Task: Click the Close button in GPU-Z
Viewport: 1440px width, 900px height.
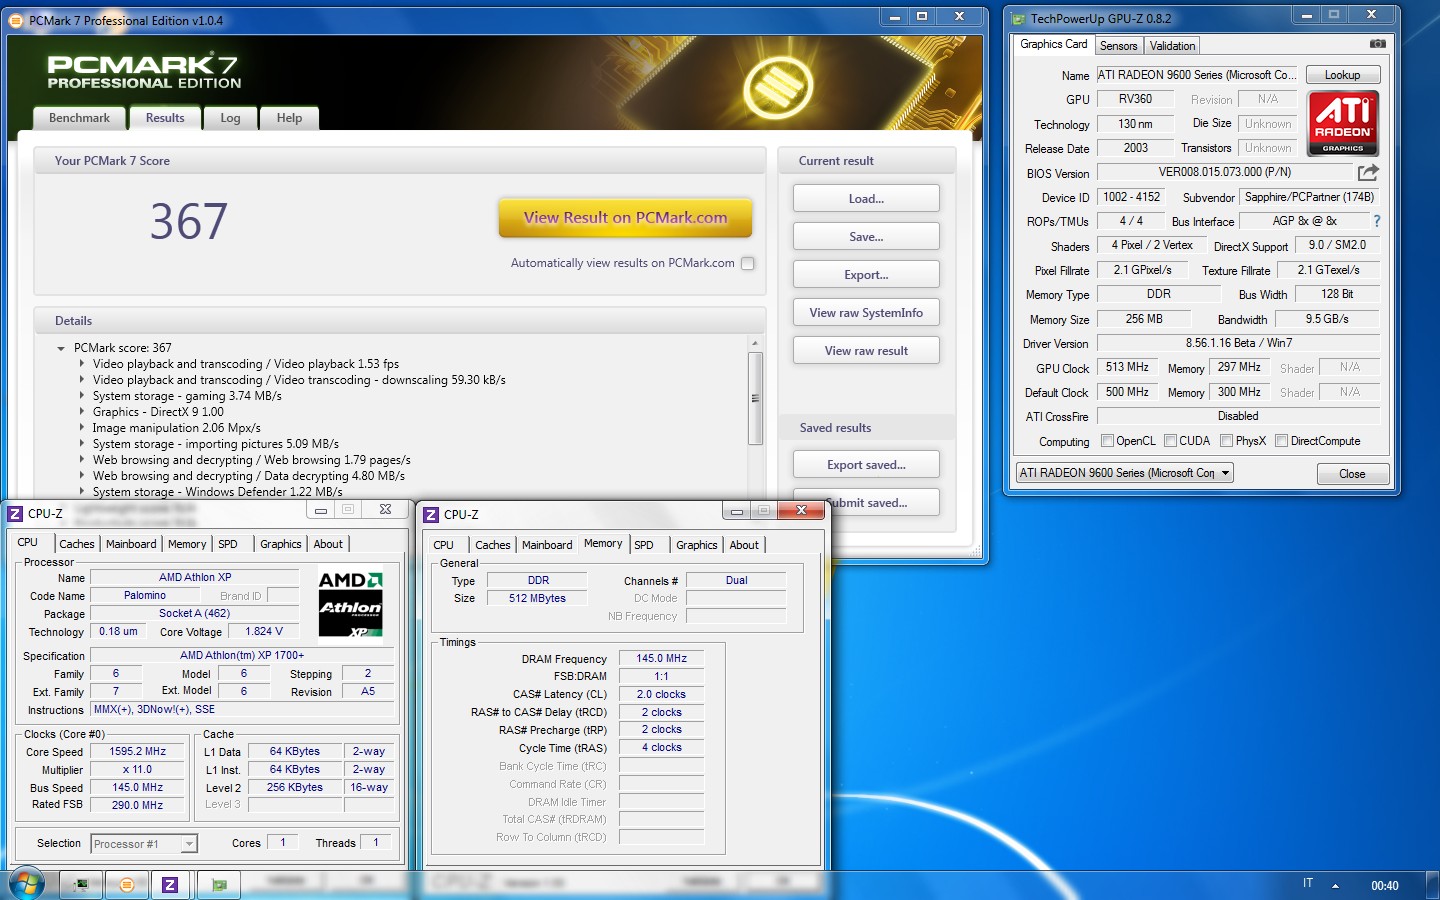Action: tap(1352, 474)
